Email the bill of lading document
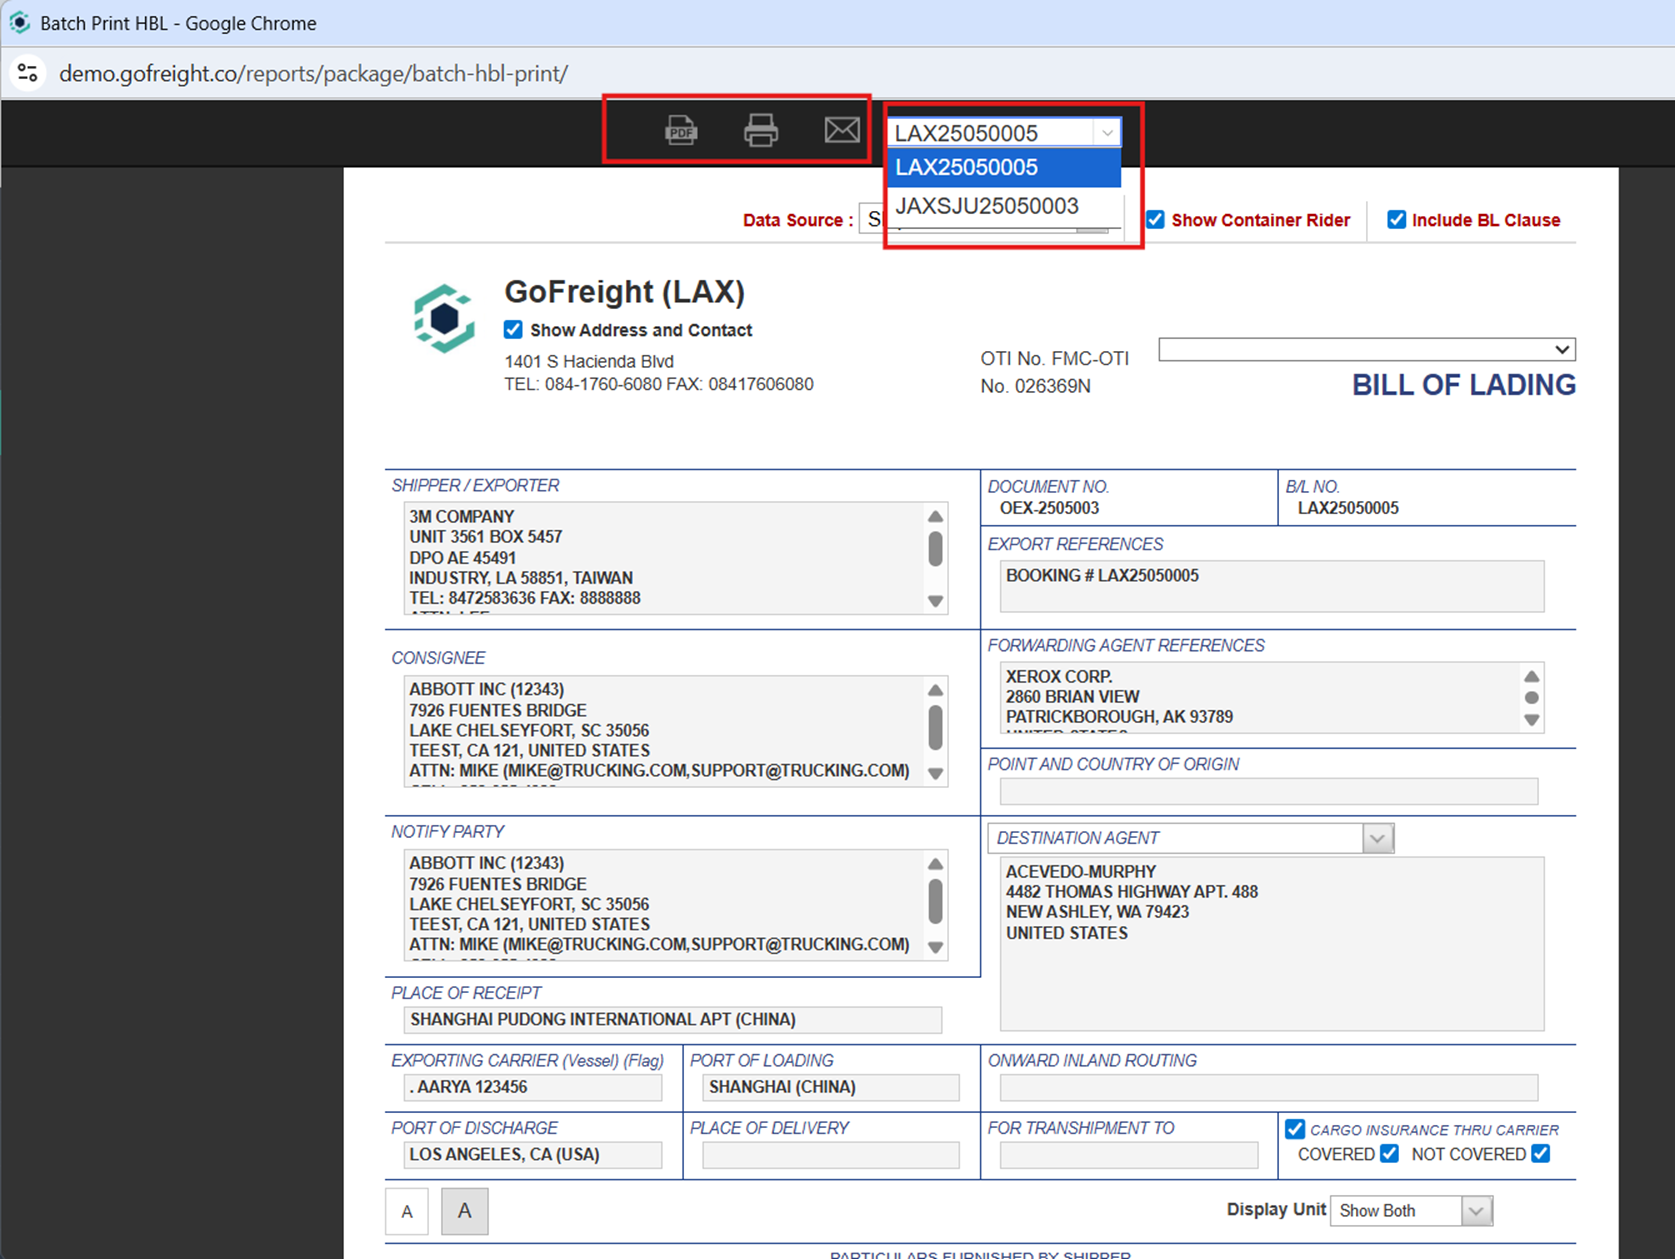Viewport: 1675px width, 1259px height. point(841,129)
